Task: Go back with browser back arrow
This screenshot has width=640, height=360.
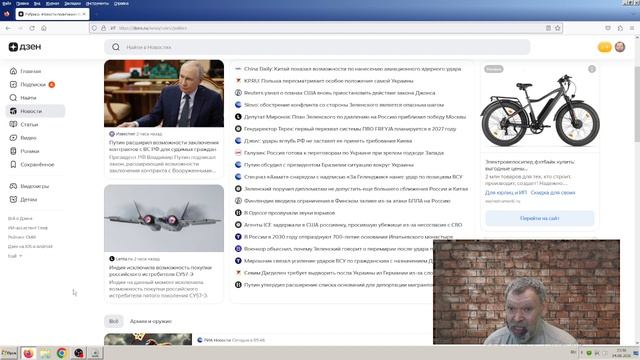Action: (8, 28)
